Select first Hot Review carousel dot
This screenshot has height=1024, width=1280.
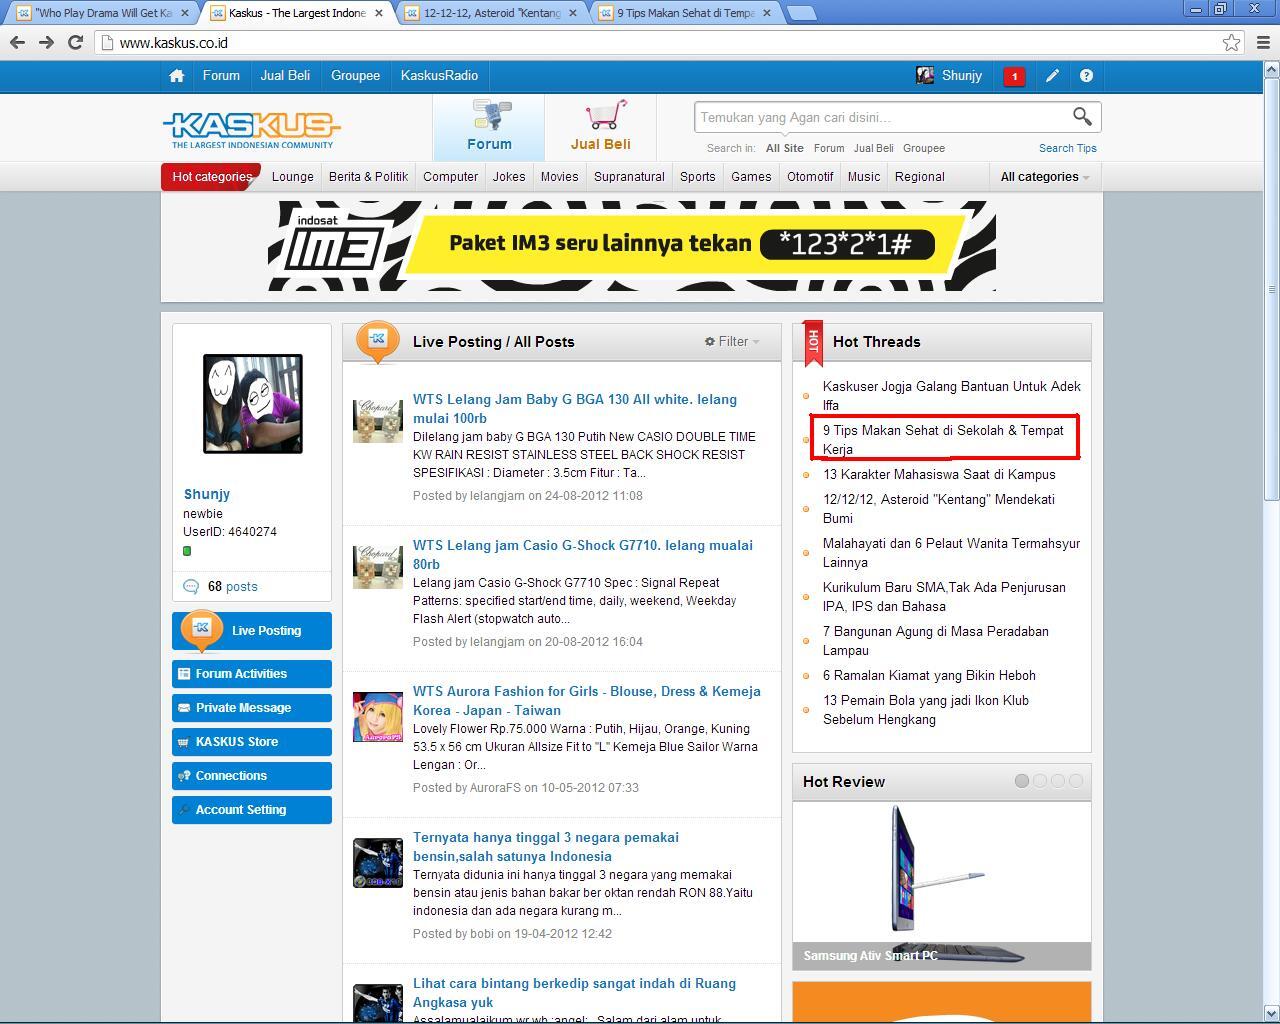1022,781
